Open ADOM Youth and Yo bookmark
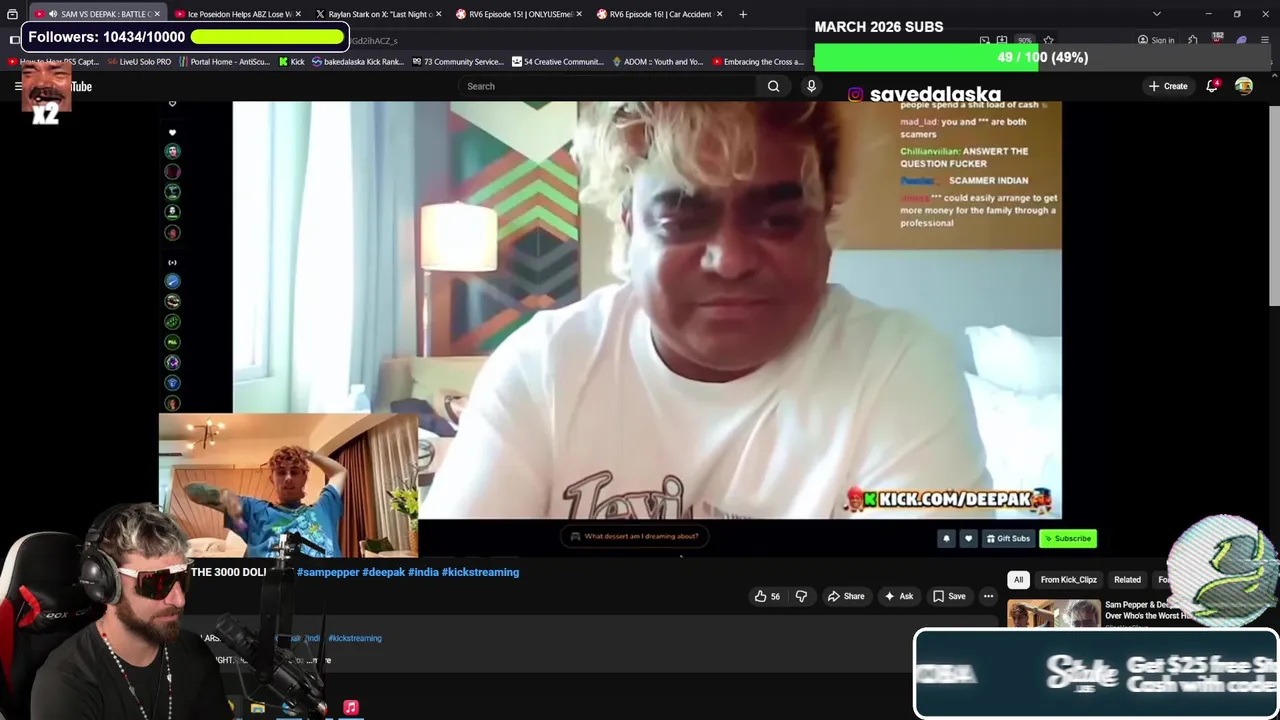 point(657,62)
